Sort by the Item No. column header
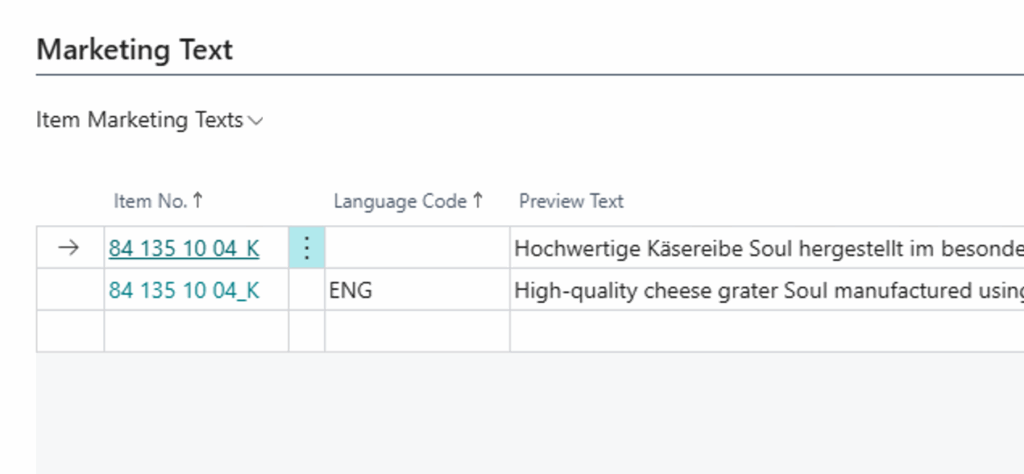This screenshot has height=474, width=1024. (x=150, y=201)
